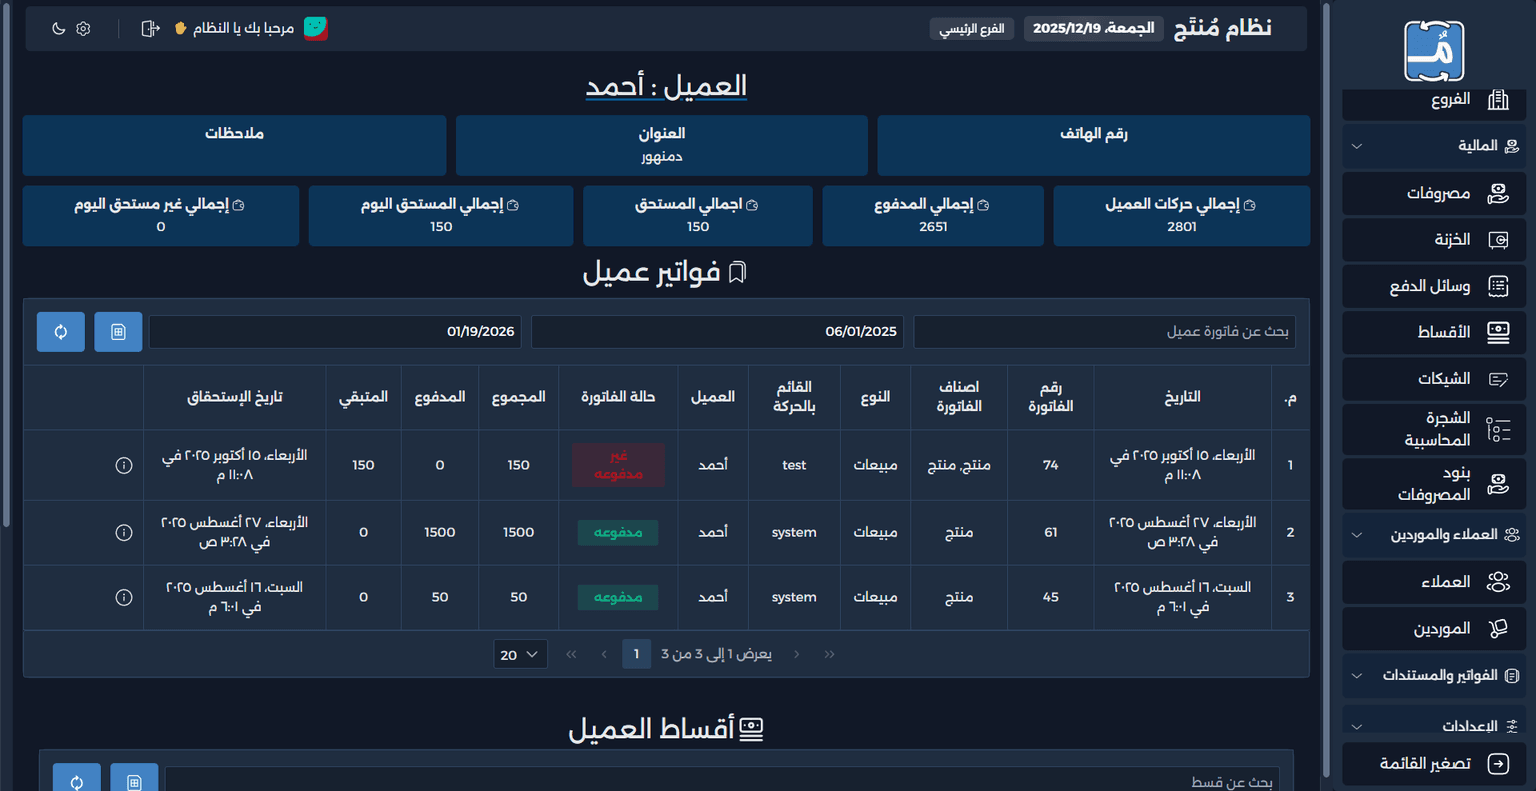Viewport: 1536px width, 791px height.
Task: Open settings via the gear icon
Action: (x=83, y=28)
